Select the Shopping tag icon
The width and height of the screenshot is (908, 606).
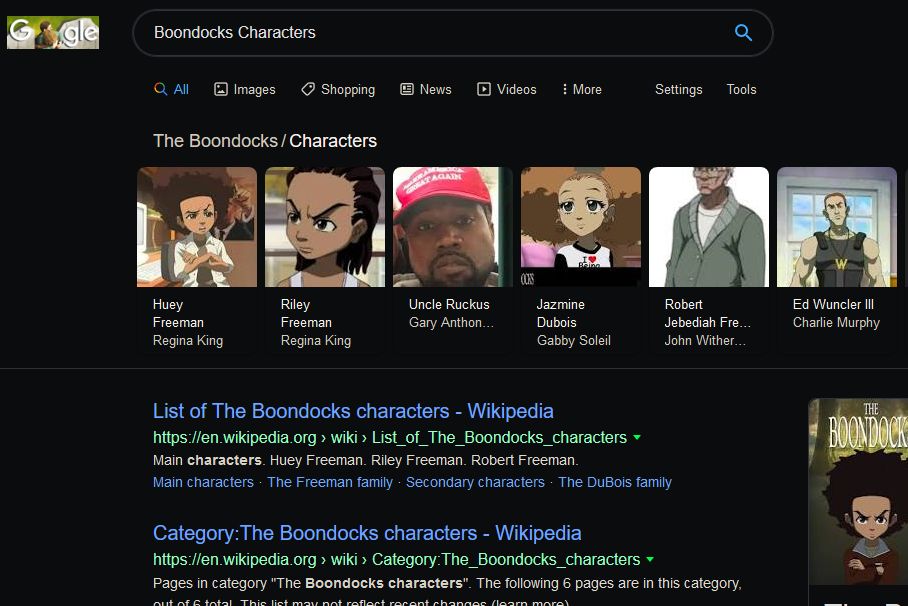point(308,89)
